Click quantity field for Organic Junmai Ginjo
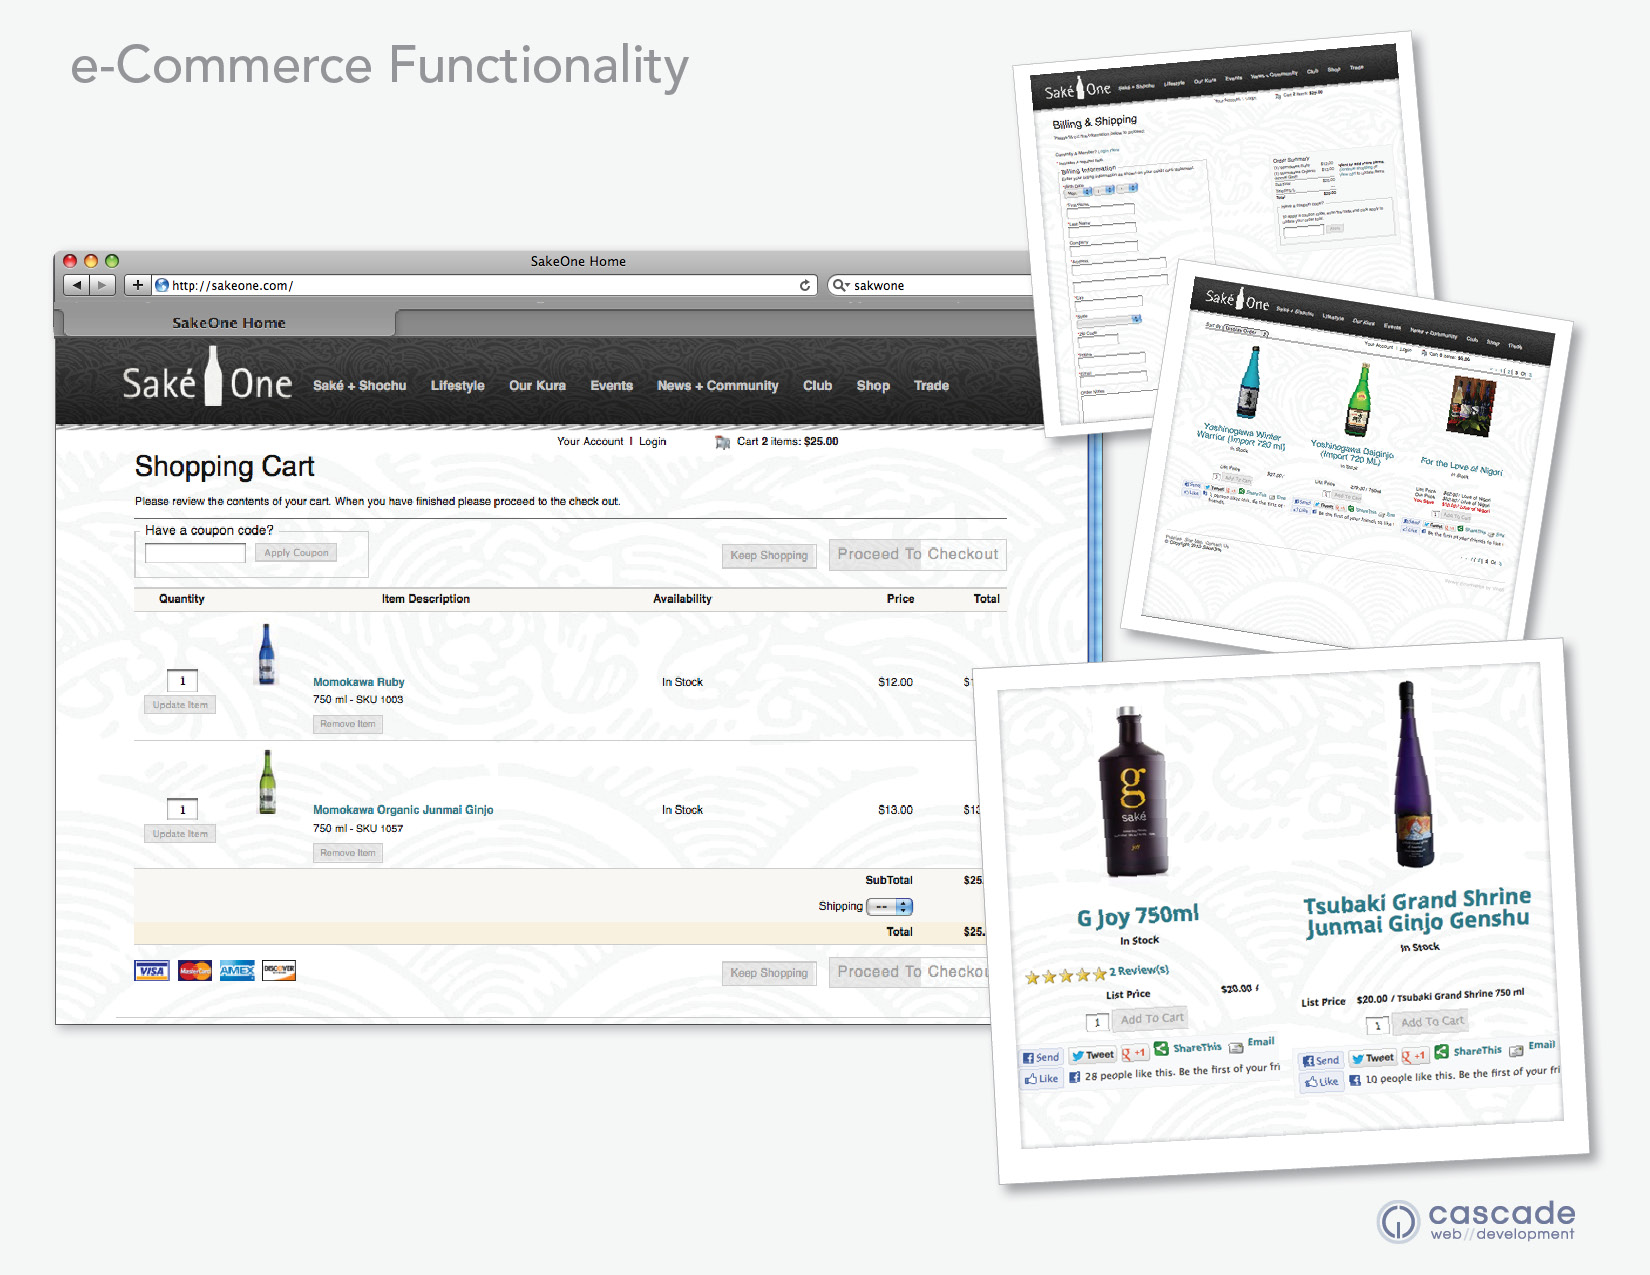This screenshot has width=1650, height=1275. [x=182, y=810]
